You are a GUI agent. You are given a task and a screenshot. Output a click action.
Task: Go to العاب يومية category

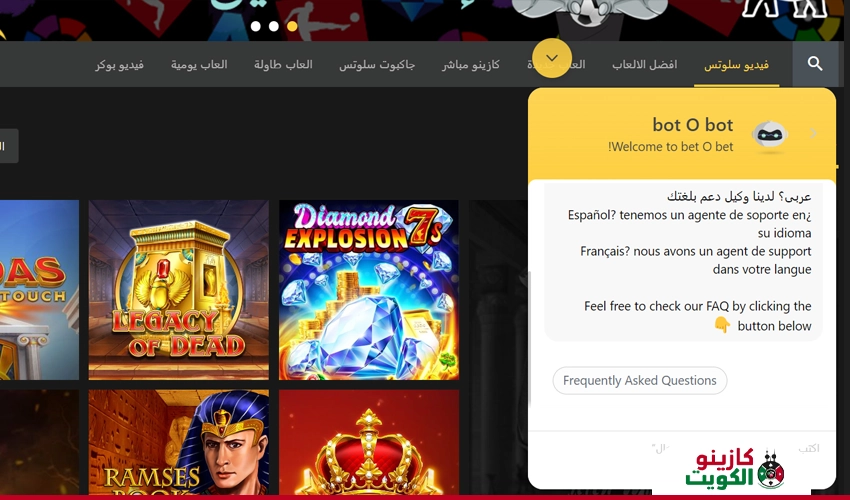click(199, 65)
